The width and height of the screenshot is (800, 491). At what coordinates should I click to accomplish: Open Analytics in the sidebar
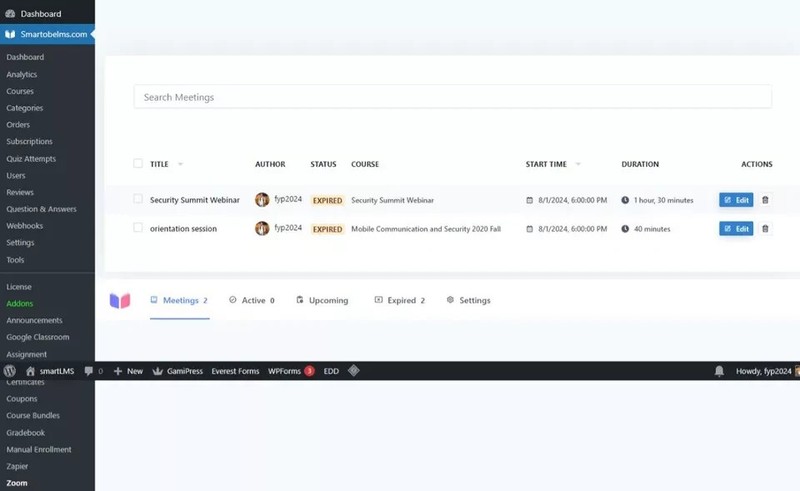[22, 75]
